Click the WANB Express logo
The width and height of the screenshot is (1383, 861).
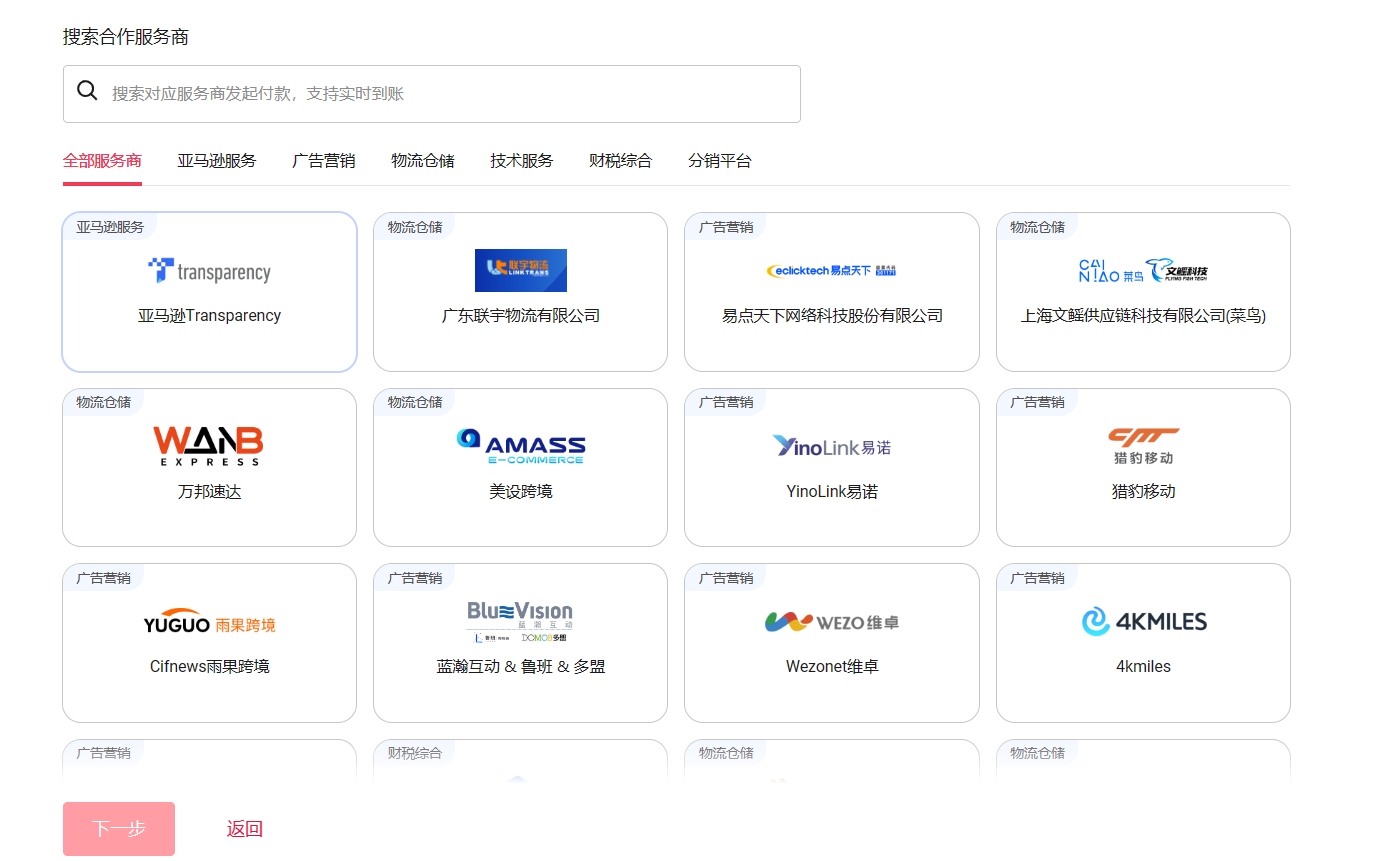point(209,444)
